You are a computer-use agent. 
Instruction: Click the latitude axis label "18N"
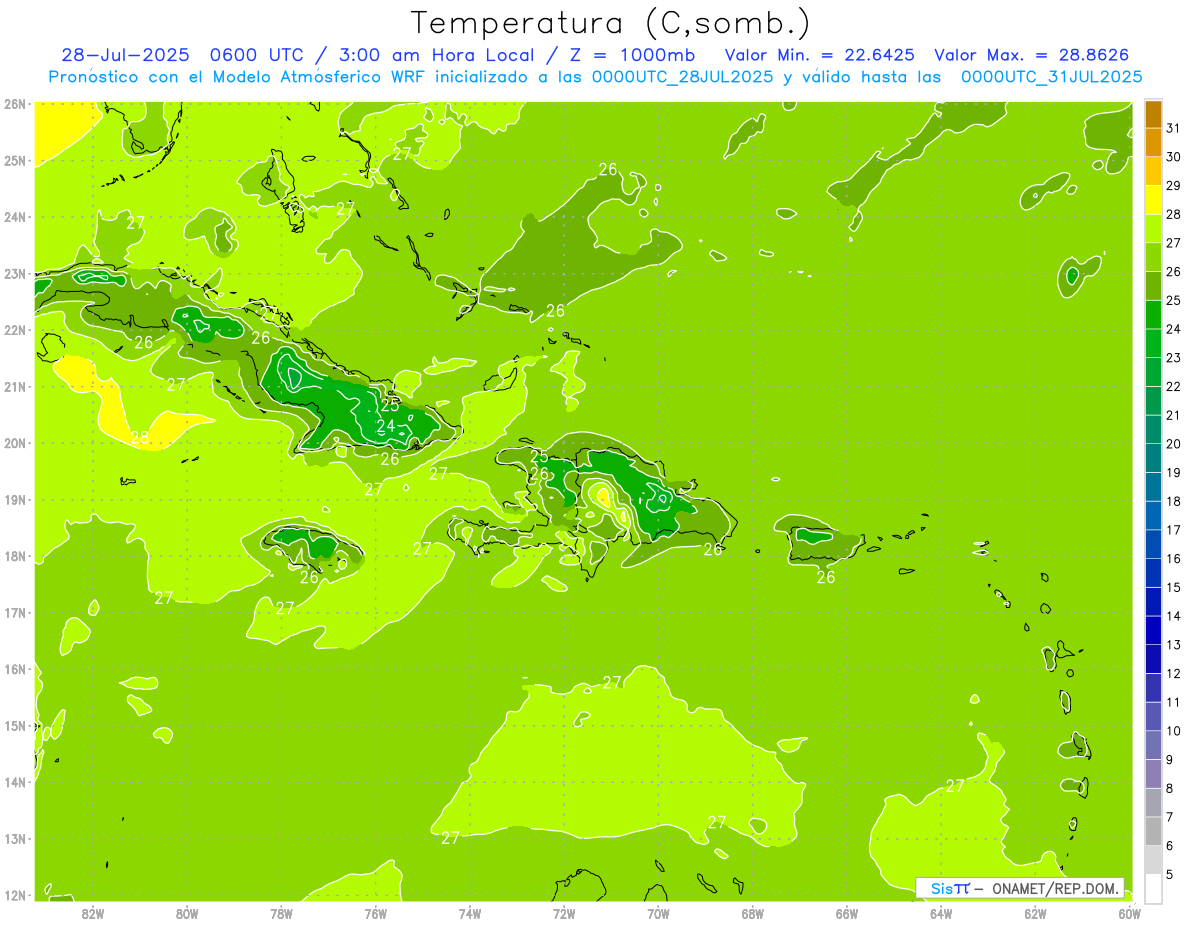tap(14, 556)
